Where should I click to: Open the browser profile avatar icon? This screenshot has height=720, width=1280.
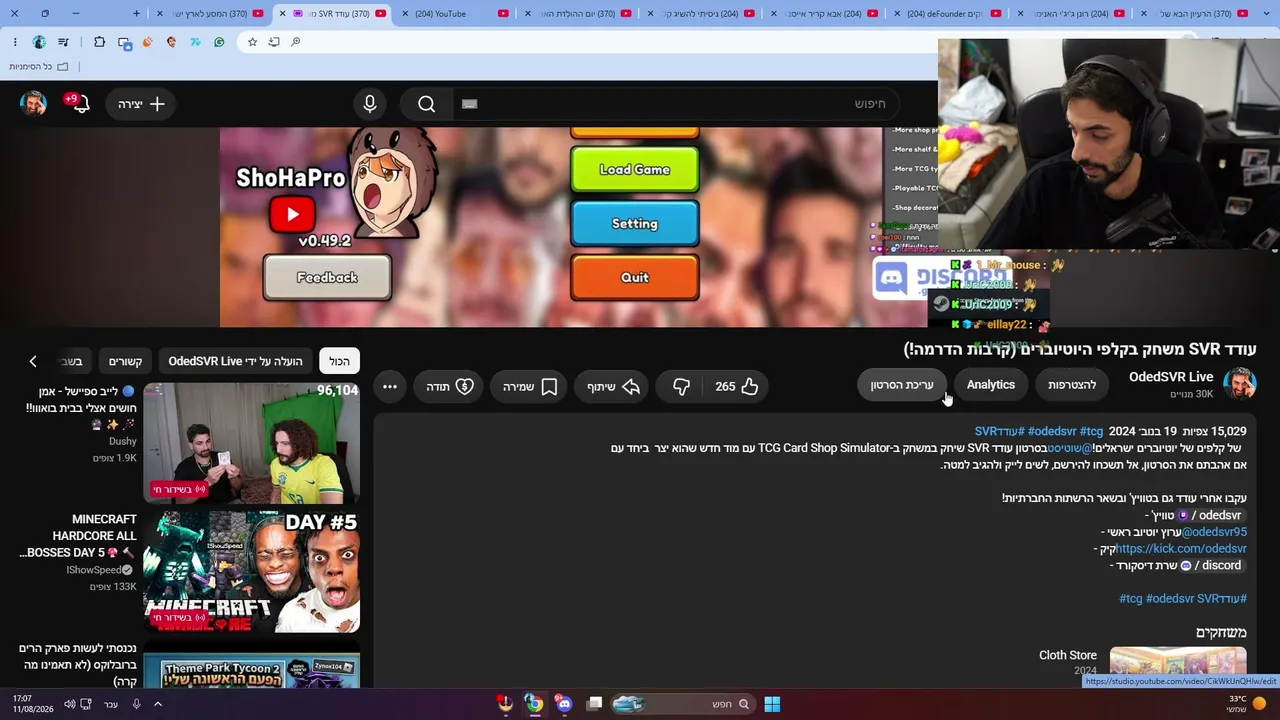[x=39, y=42]
